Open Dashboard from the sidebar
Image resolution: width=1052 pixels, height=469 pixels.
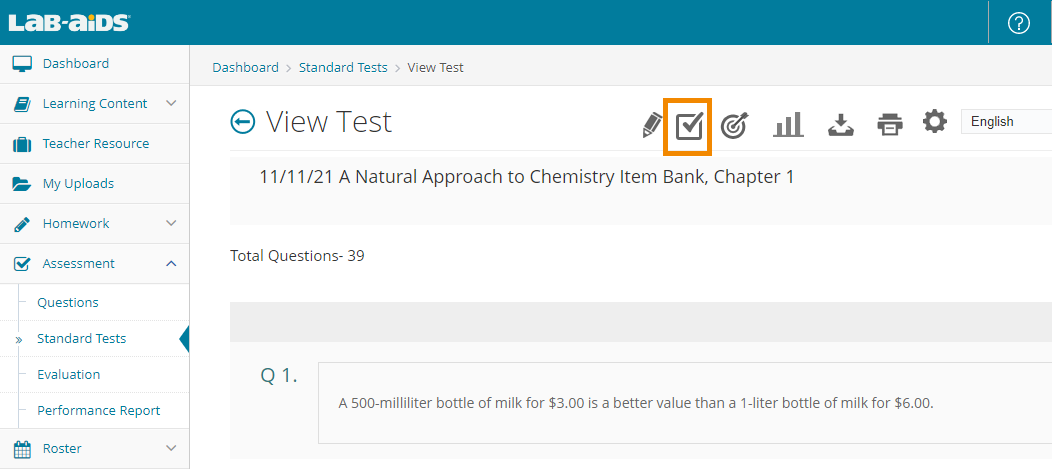coord(76,64)
